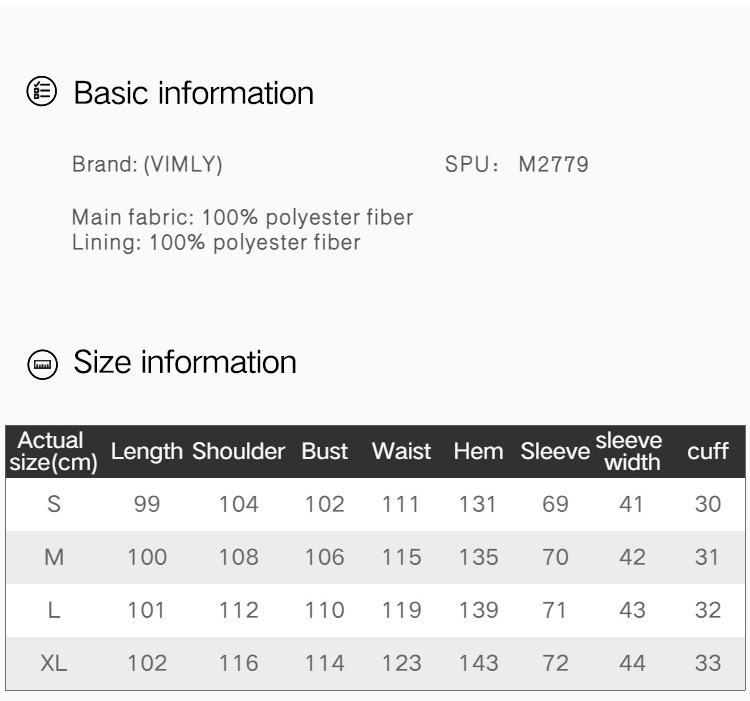The width and height of the screenshot is (750, 701).
Task: Click the Lining polyester fiber line
Action: [216, 242]
